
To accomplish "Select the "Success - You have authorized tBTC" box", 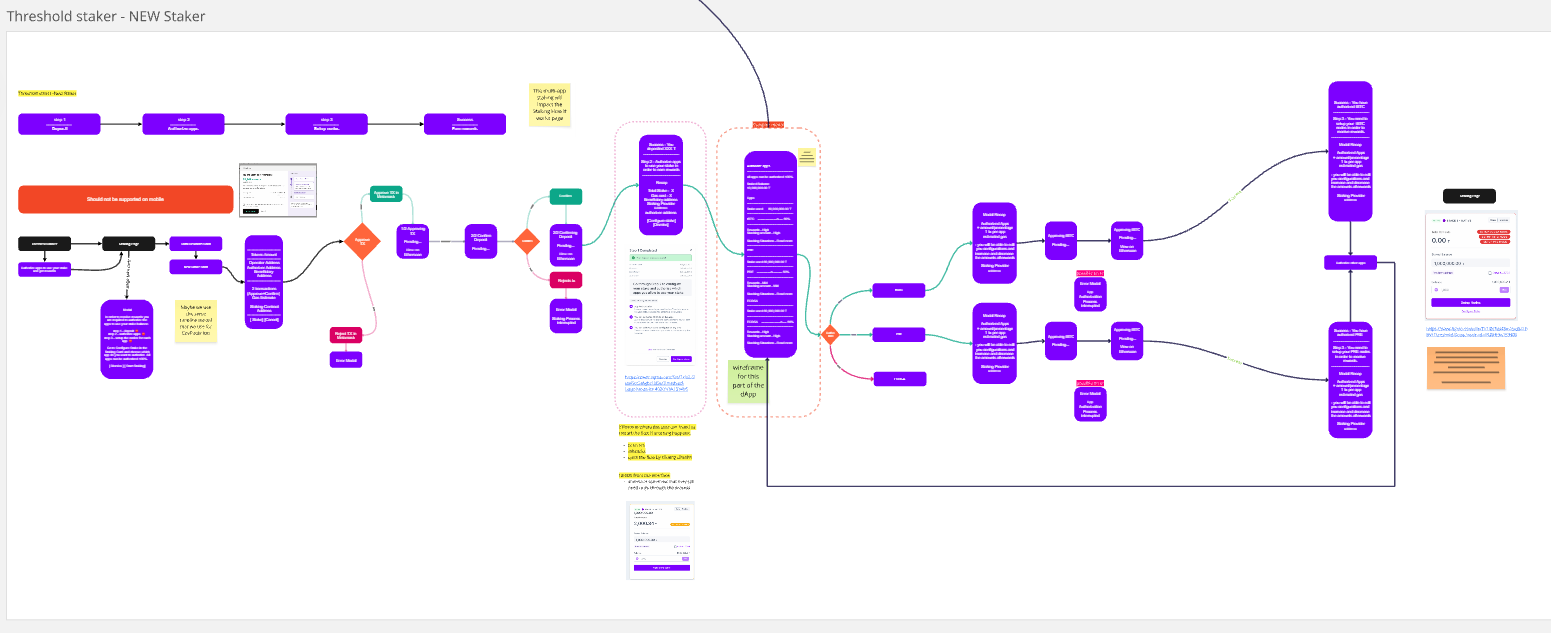I will pyautogui.click(x=1350, y=151).
